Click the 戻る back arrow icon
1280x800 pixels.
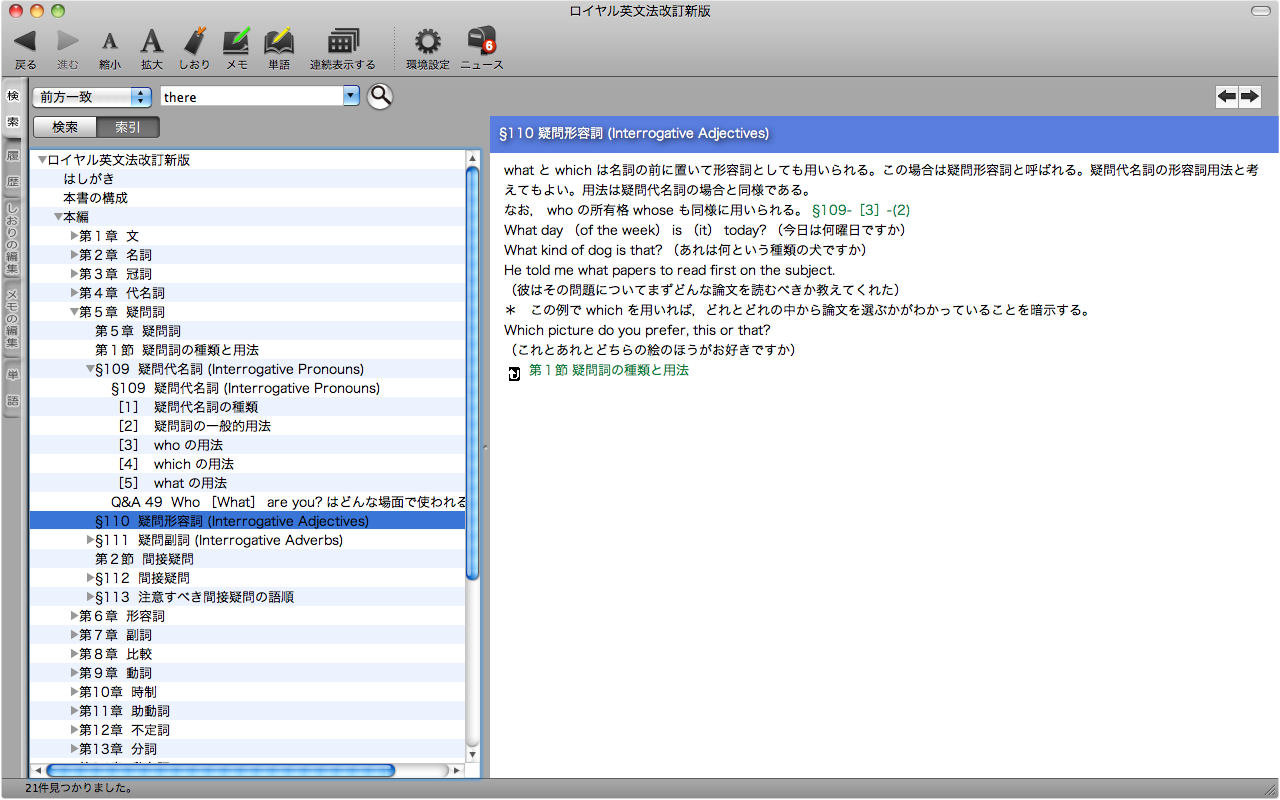click(26, 42)
